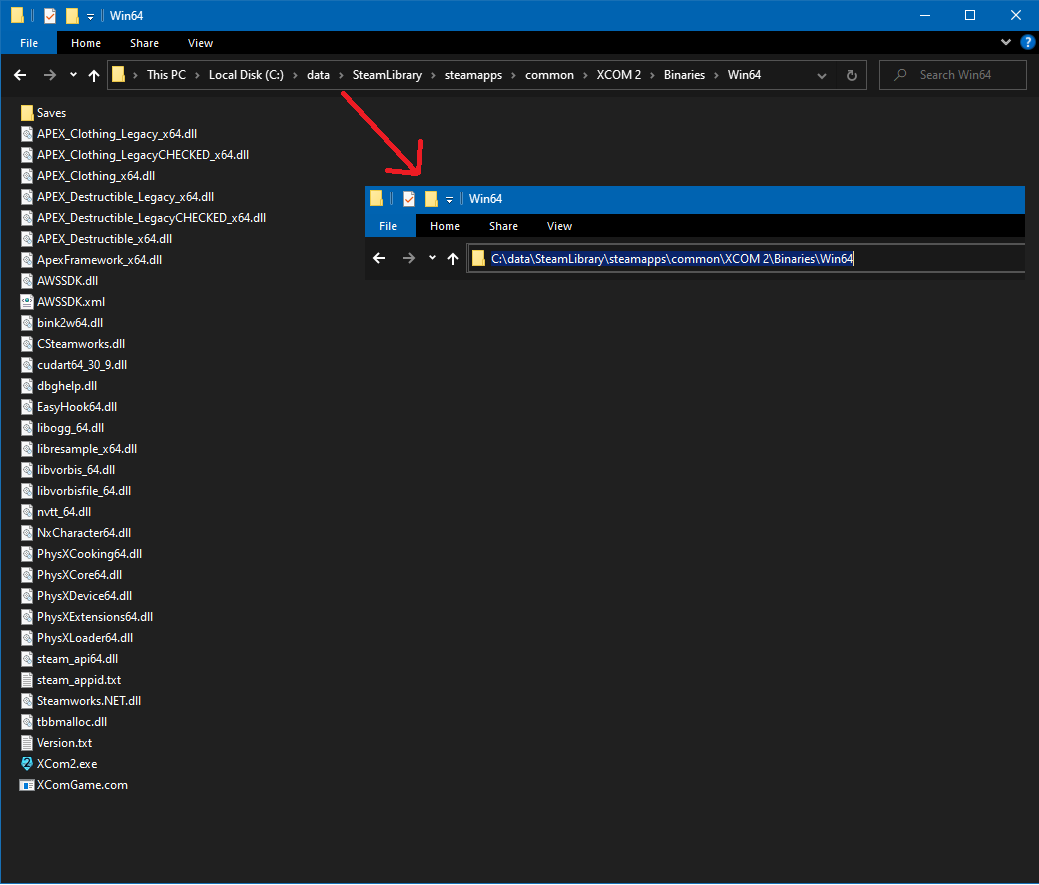Select PhysXDevice64.dll file
Image resolution: width=1039 pixels, height=885 pixels.
pos(77,596)
